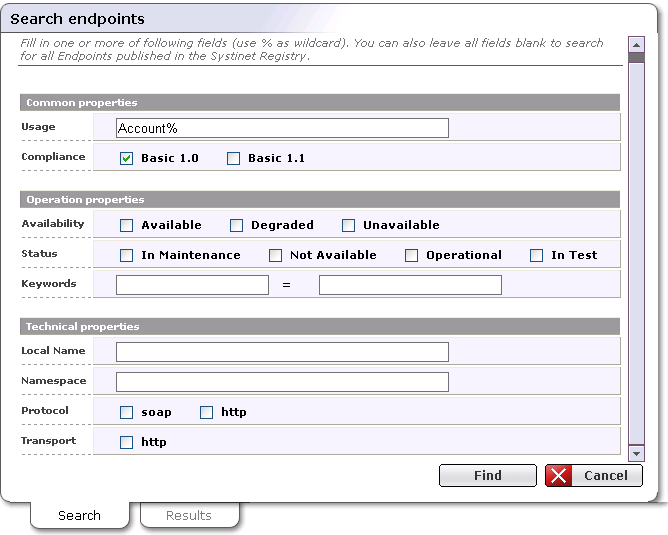
Task: Click the Availability row label
Action: tap(53, 224)
